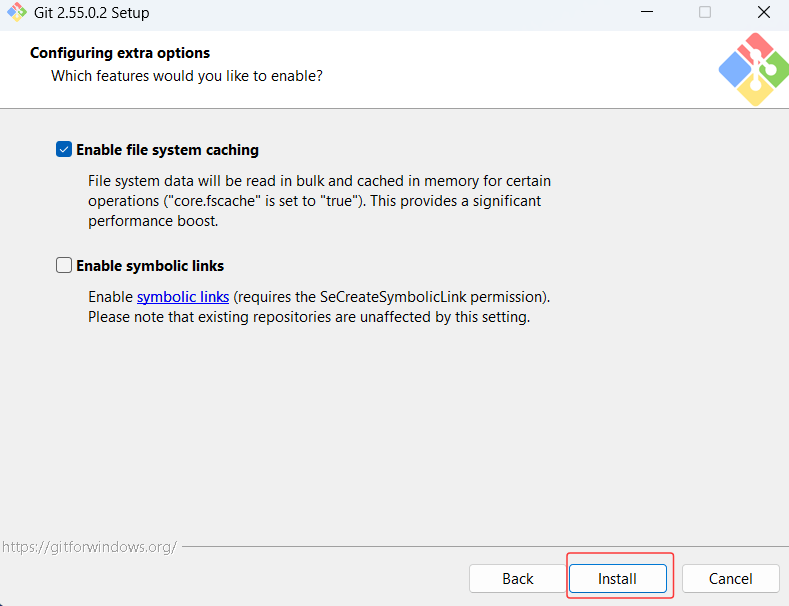Screen dimensions: 789x606
Task: Open the symbolic links hyperlink
Action: click(183, 297)
